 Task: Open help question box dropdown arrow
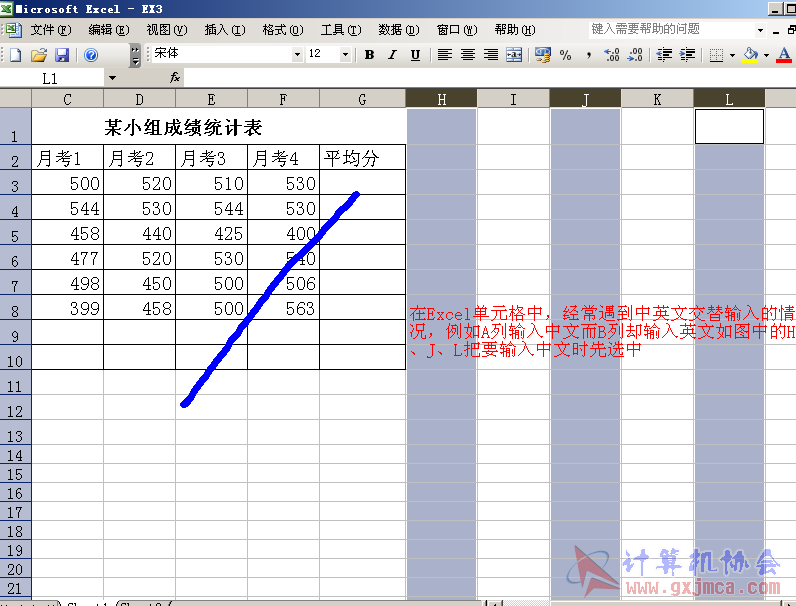(x=760, y=30)
